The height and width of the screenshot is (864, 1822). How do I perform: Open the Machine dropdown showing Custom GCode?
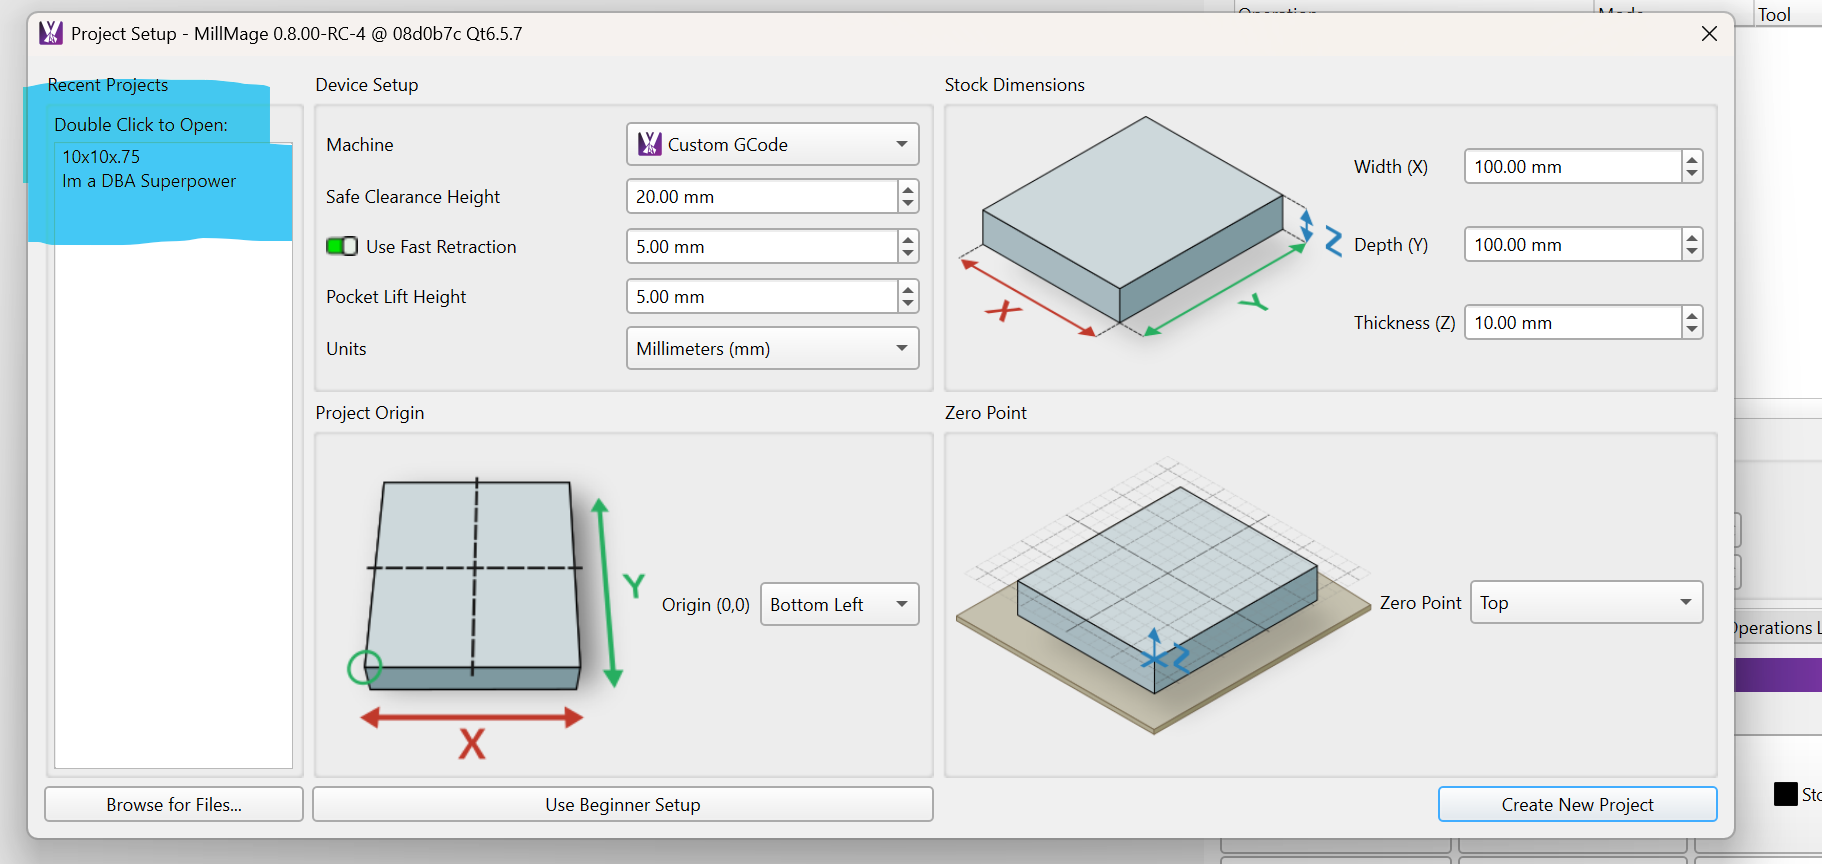(x=772, y=144)
